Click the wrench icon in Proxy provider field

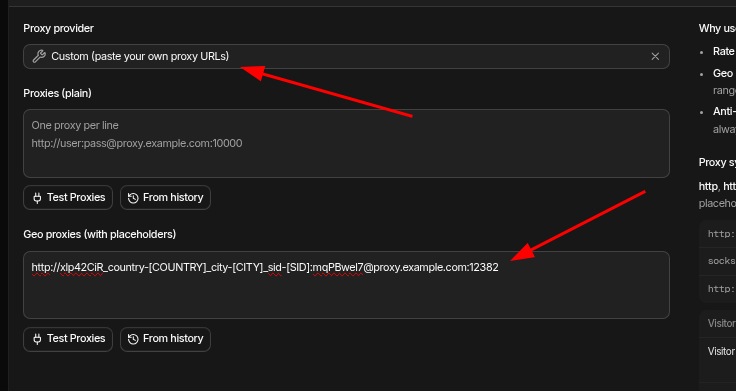tap(38, 56)
